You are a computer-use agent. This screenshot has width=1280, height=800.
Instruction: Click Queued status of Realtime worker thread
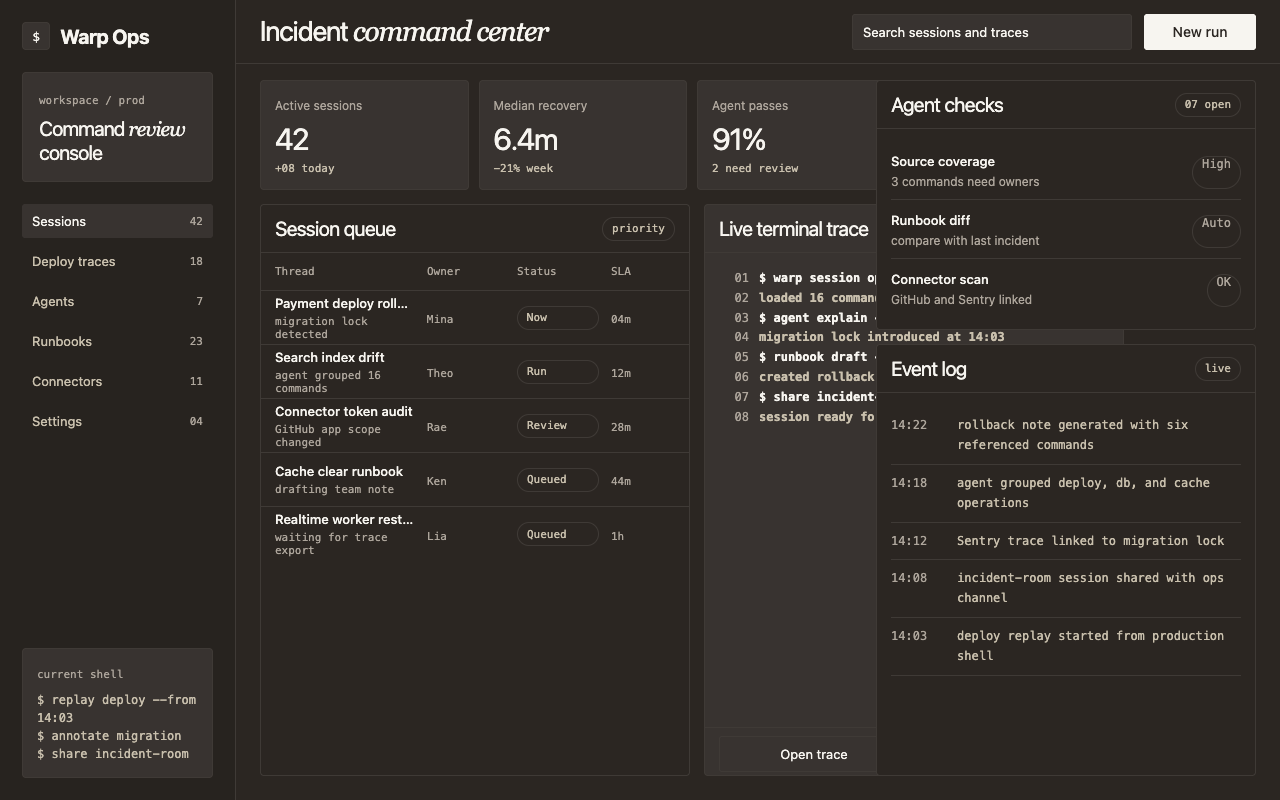point(557,535)
